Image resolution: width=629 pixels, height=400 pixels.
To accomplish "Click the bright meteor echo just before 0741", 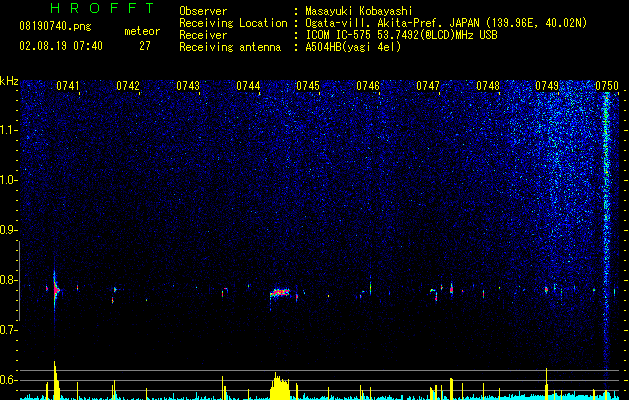I will pyautogui.click(x=55, y=290).
